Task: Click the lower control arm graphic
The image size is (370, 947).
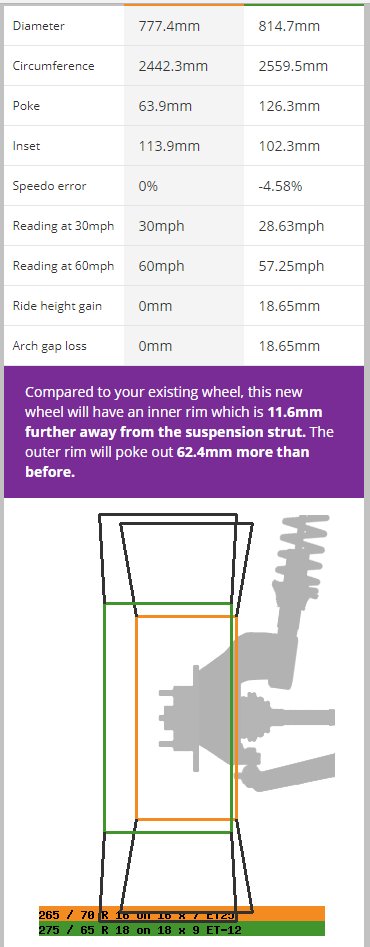Action: (289, 772)
